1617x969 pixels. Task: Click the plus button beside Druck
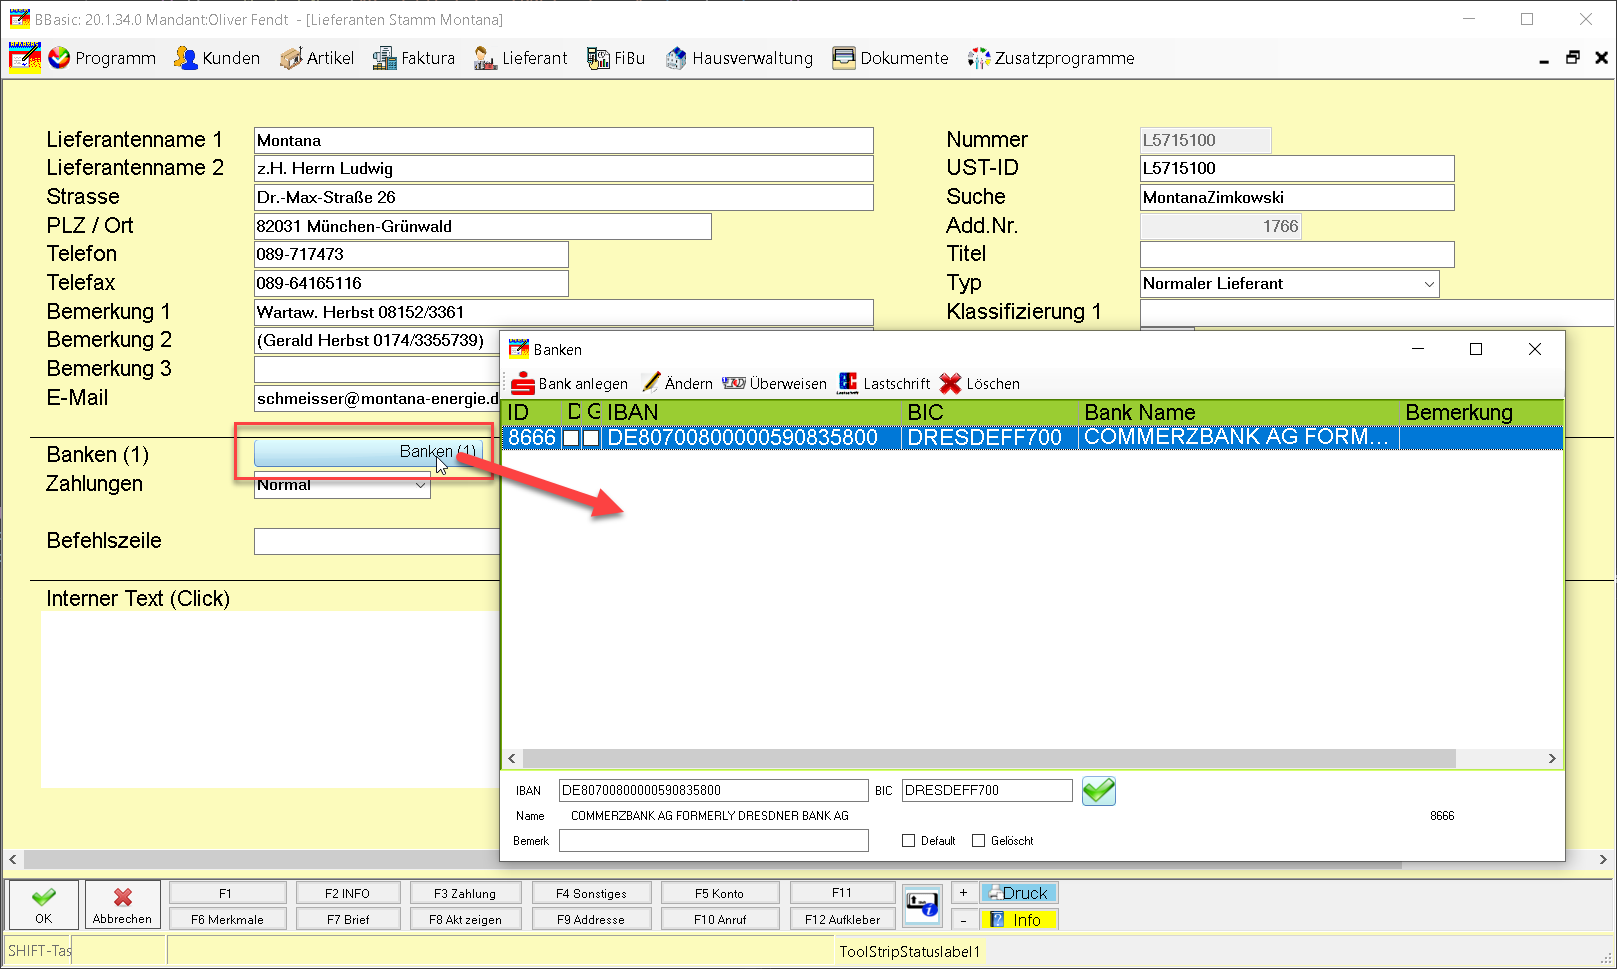(x=963, y=893)
